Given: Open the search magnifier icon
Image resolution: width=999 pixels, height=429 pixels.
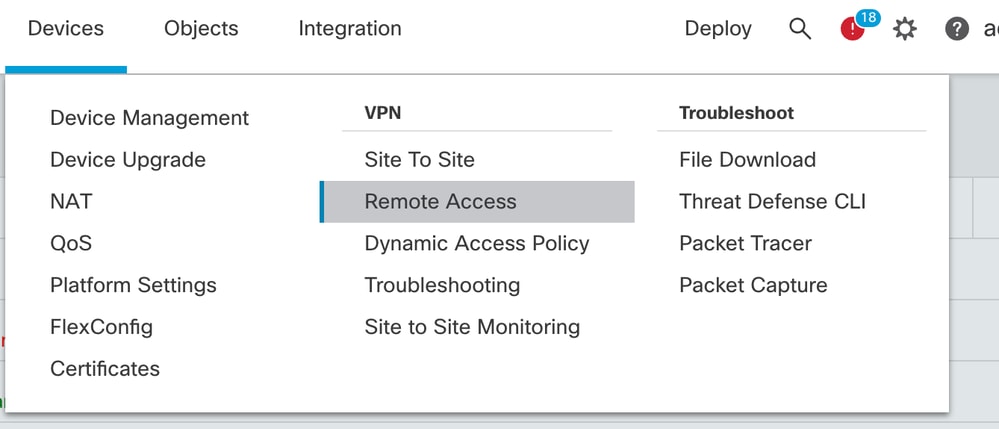Looking at the screenshot, I should coord(800,29).
